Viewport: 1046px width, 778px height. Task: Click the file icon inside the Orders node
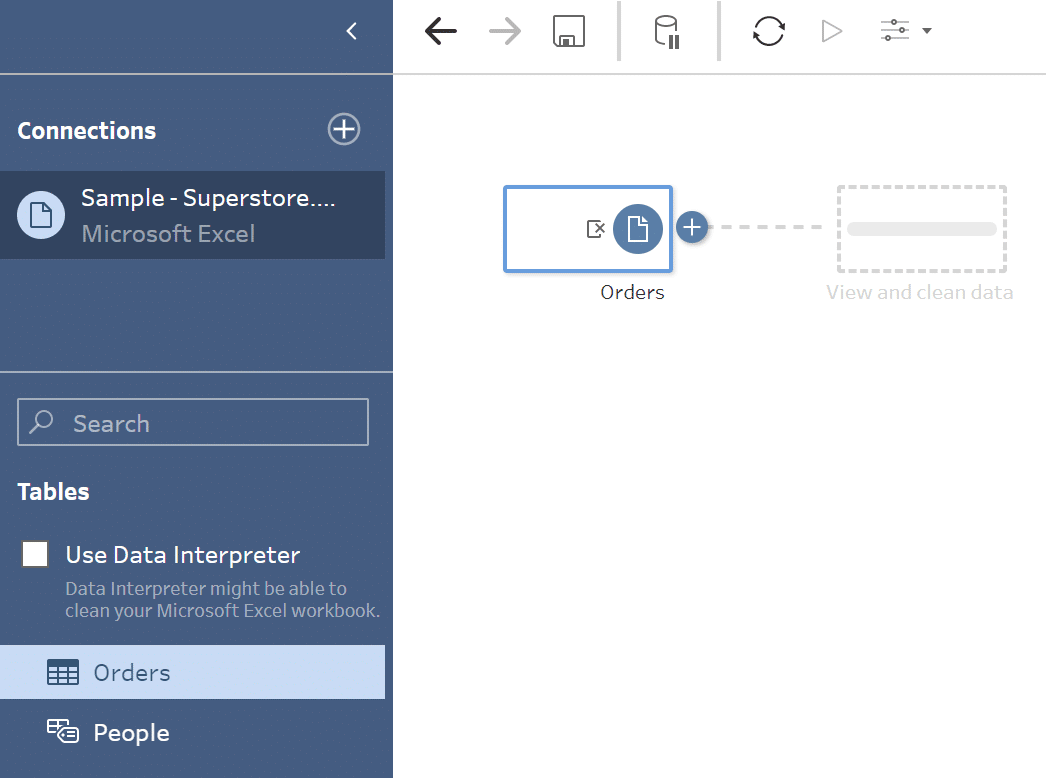(x=638, y=228)
